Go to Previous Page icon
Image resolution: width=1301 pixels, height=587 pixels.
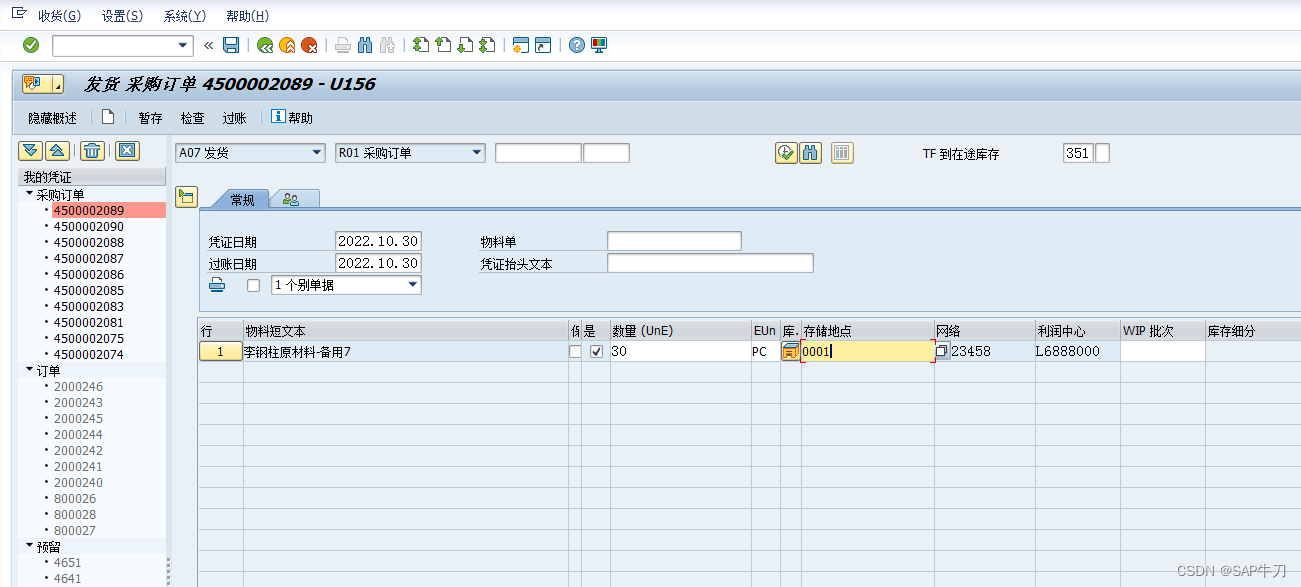pos(443,45)
